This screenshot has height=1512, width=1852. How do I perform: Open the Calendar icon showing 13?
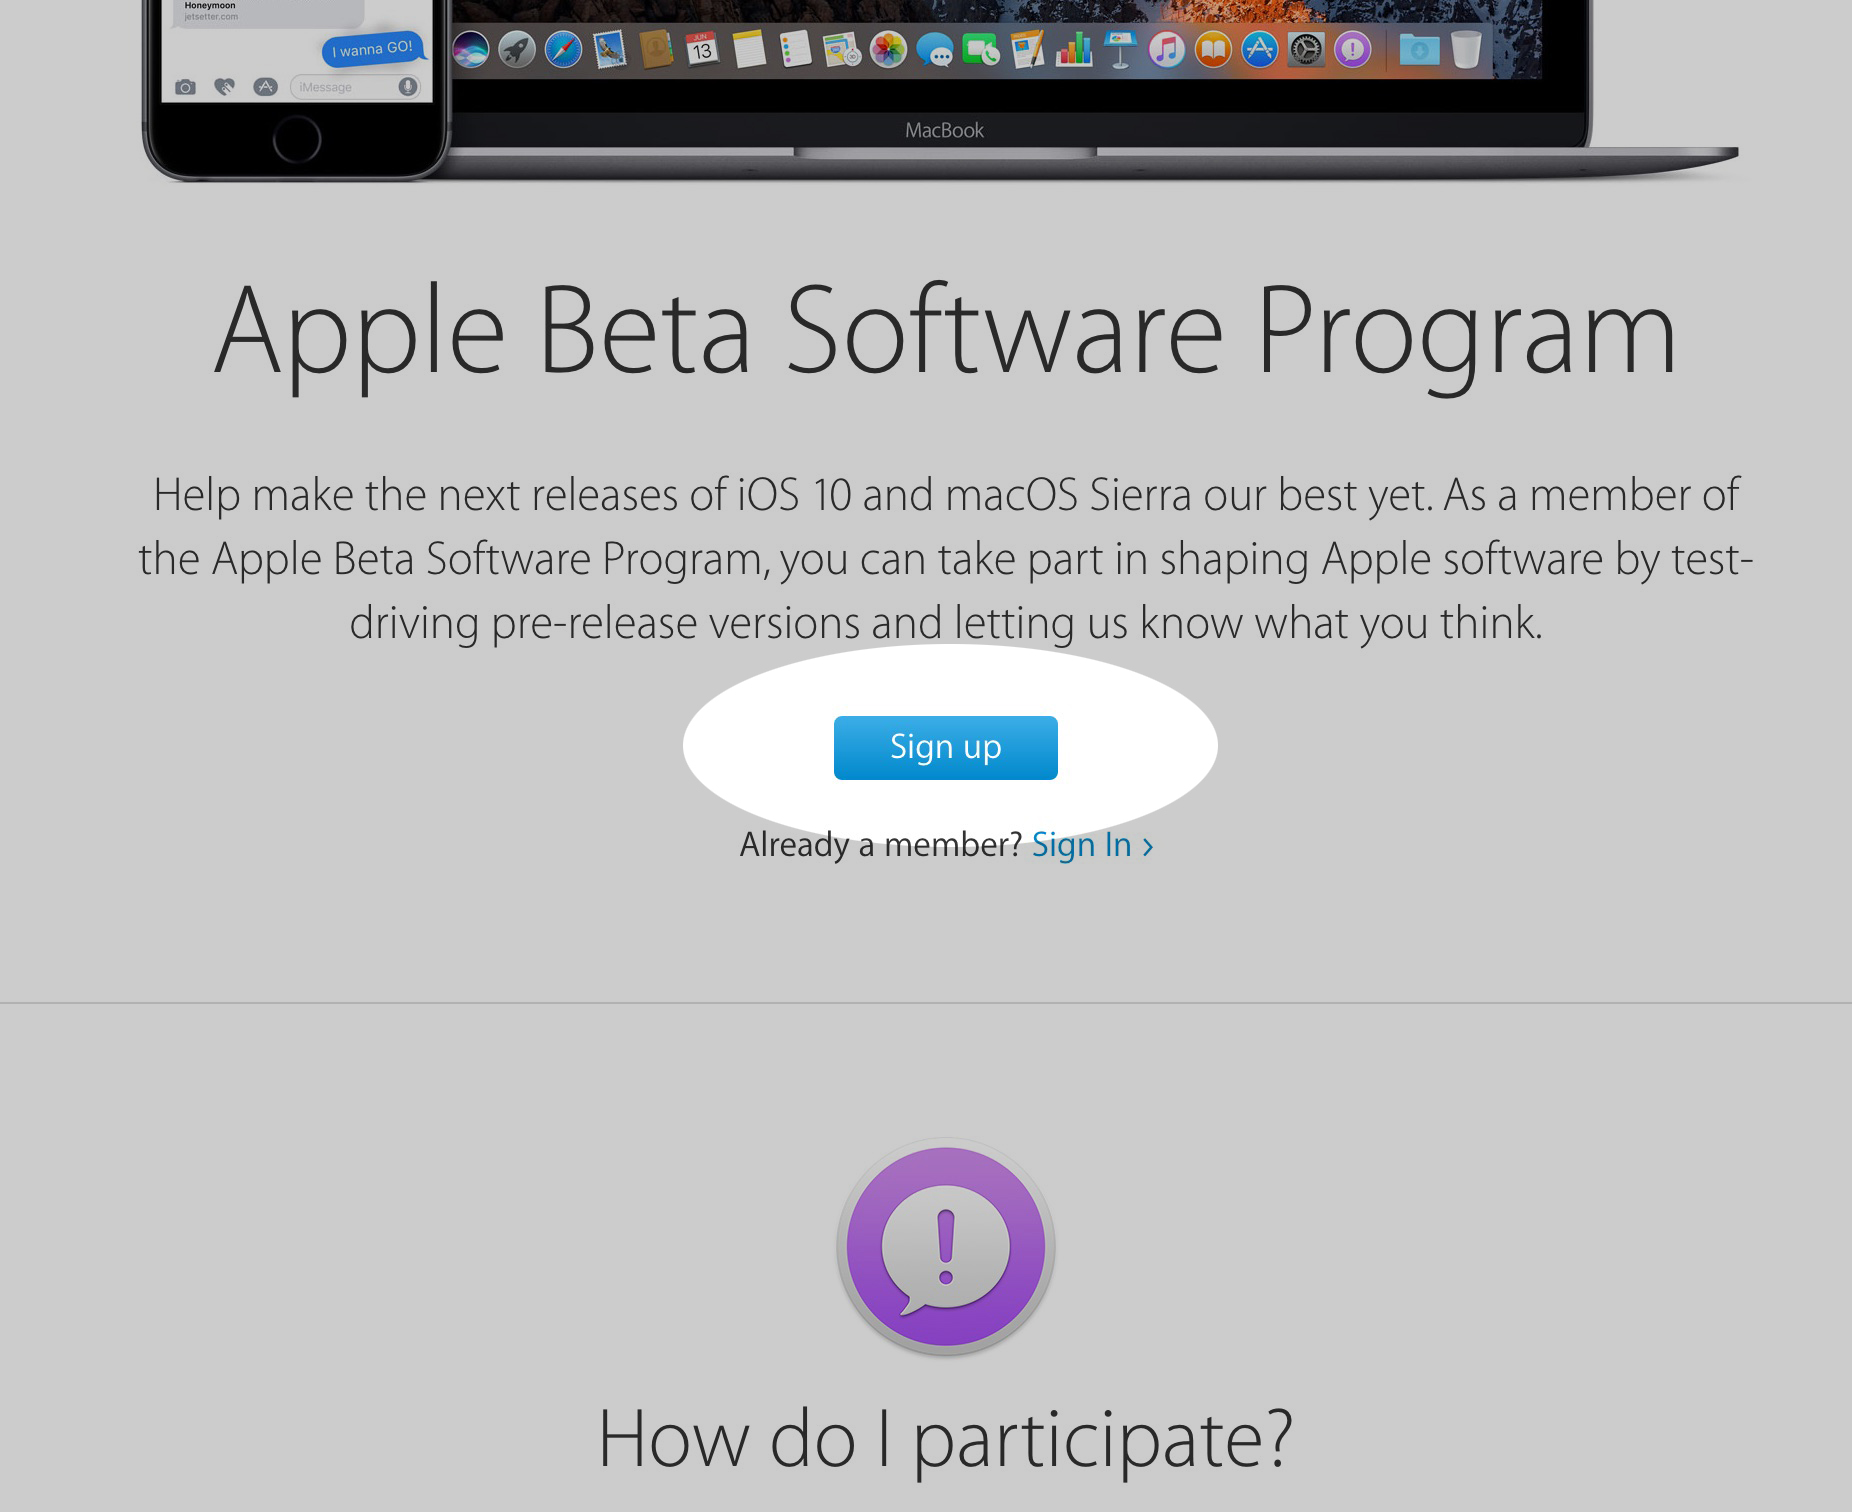pos(702,49)
